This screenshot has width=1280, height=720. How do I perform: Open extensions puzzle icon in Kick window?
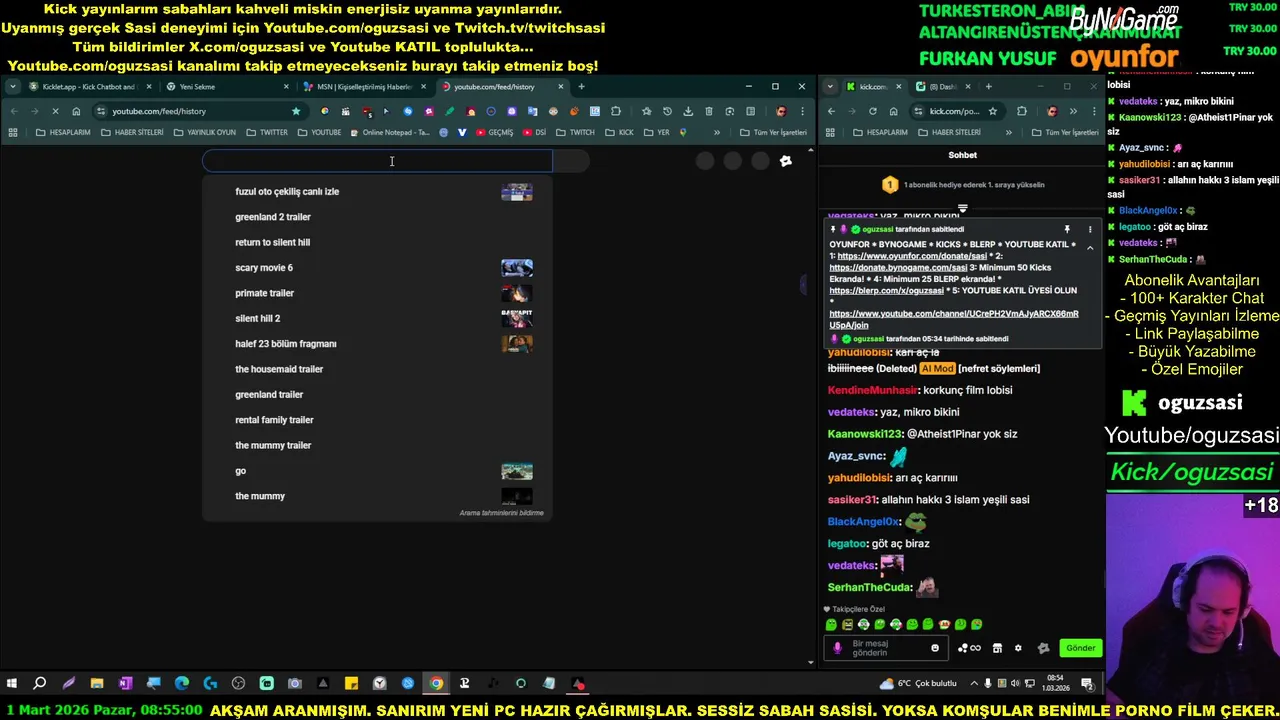(x=1021, y=111)
